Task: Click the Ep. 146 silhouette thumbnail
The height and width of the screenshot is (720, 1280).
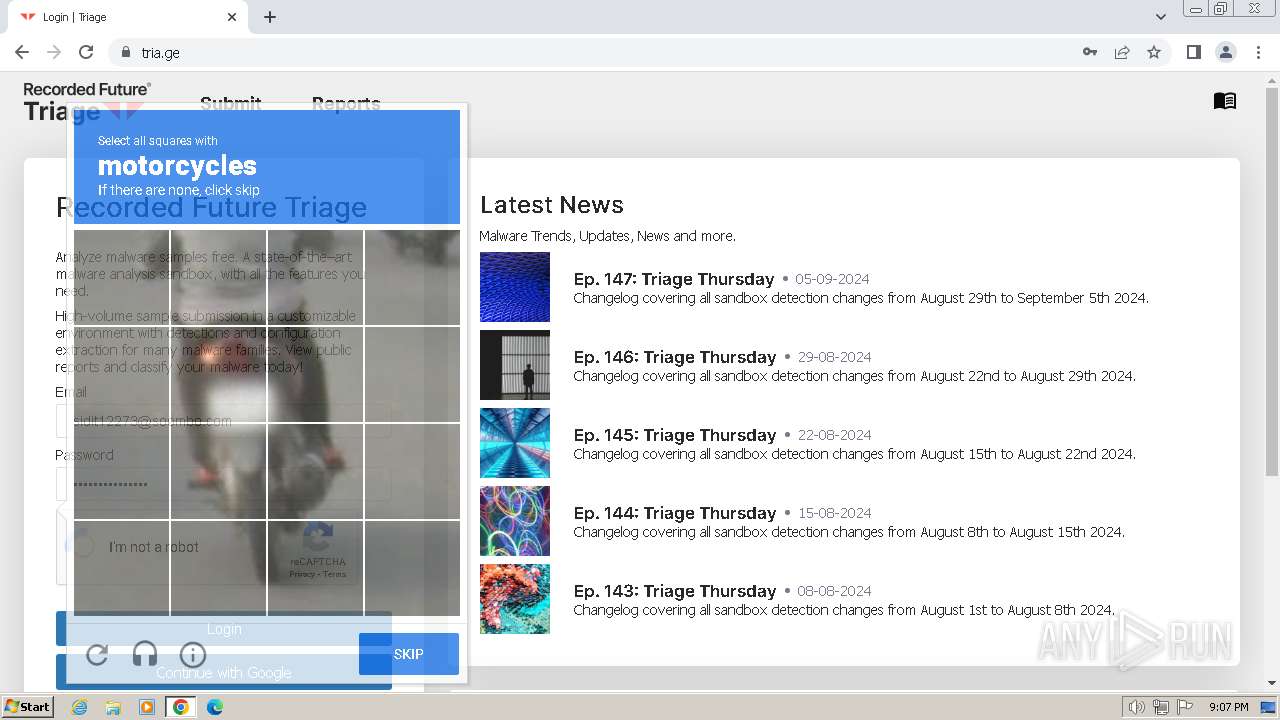Action: point(515,365)
